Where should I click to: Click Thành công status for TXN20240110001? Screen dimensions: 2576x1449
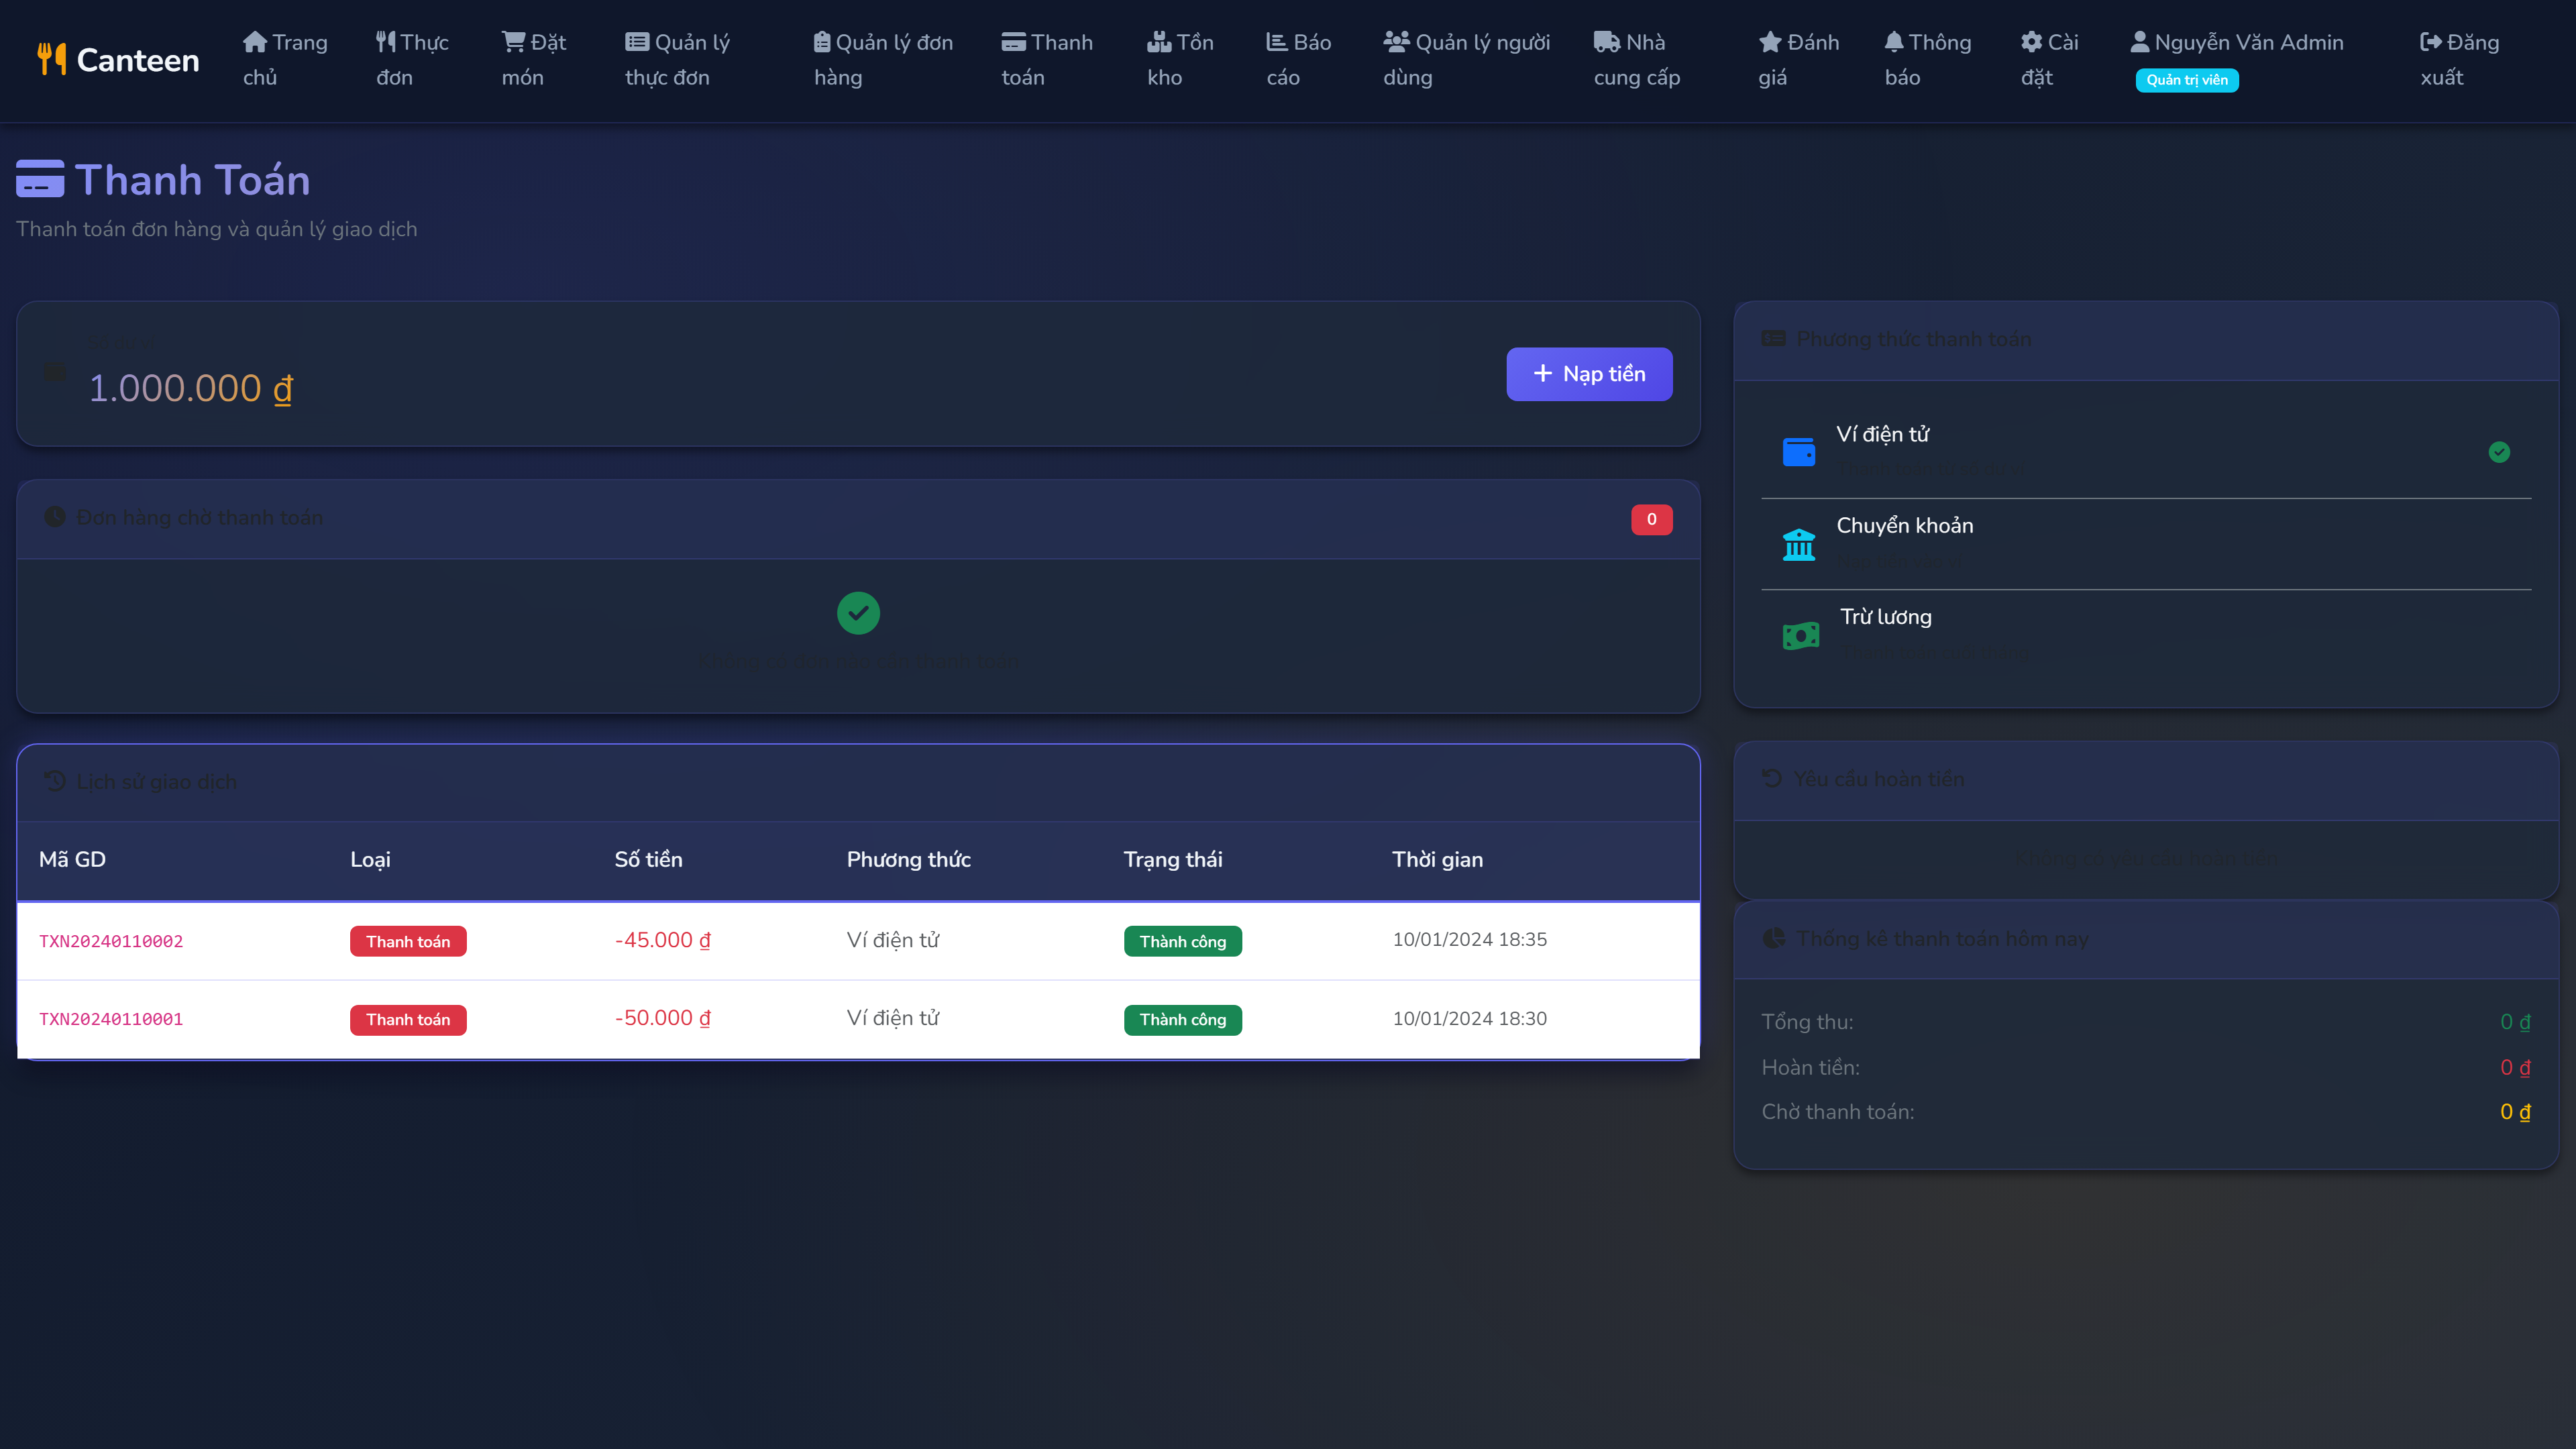coord(1182,1019)
